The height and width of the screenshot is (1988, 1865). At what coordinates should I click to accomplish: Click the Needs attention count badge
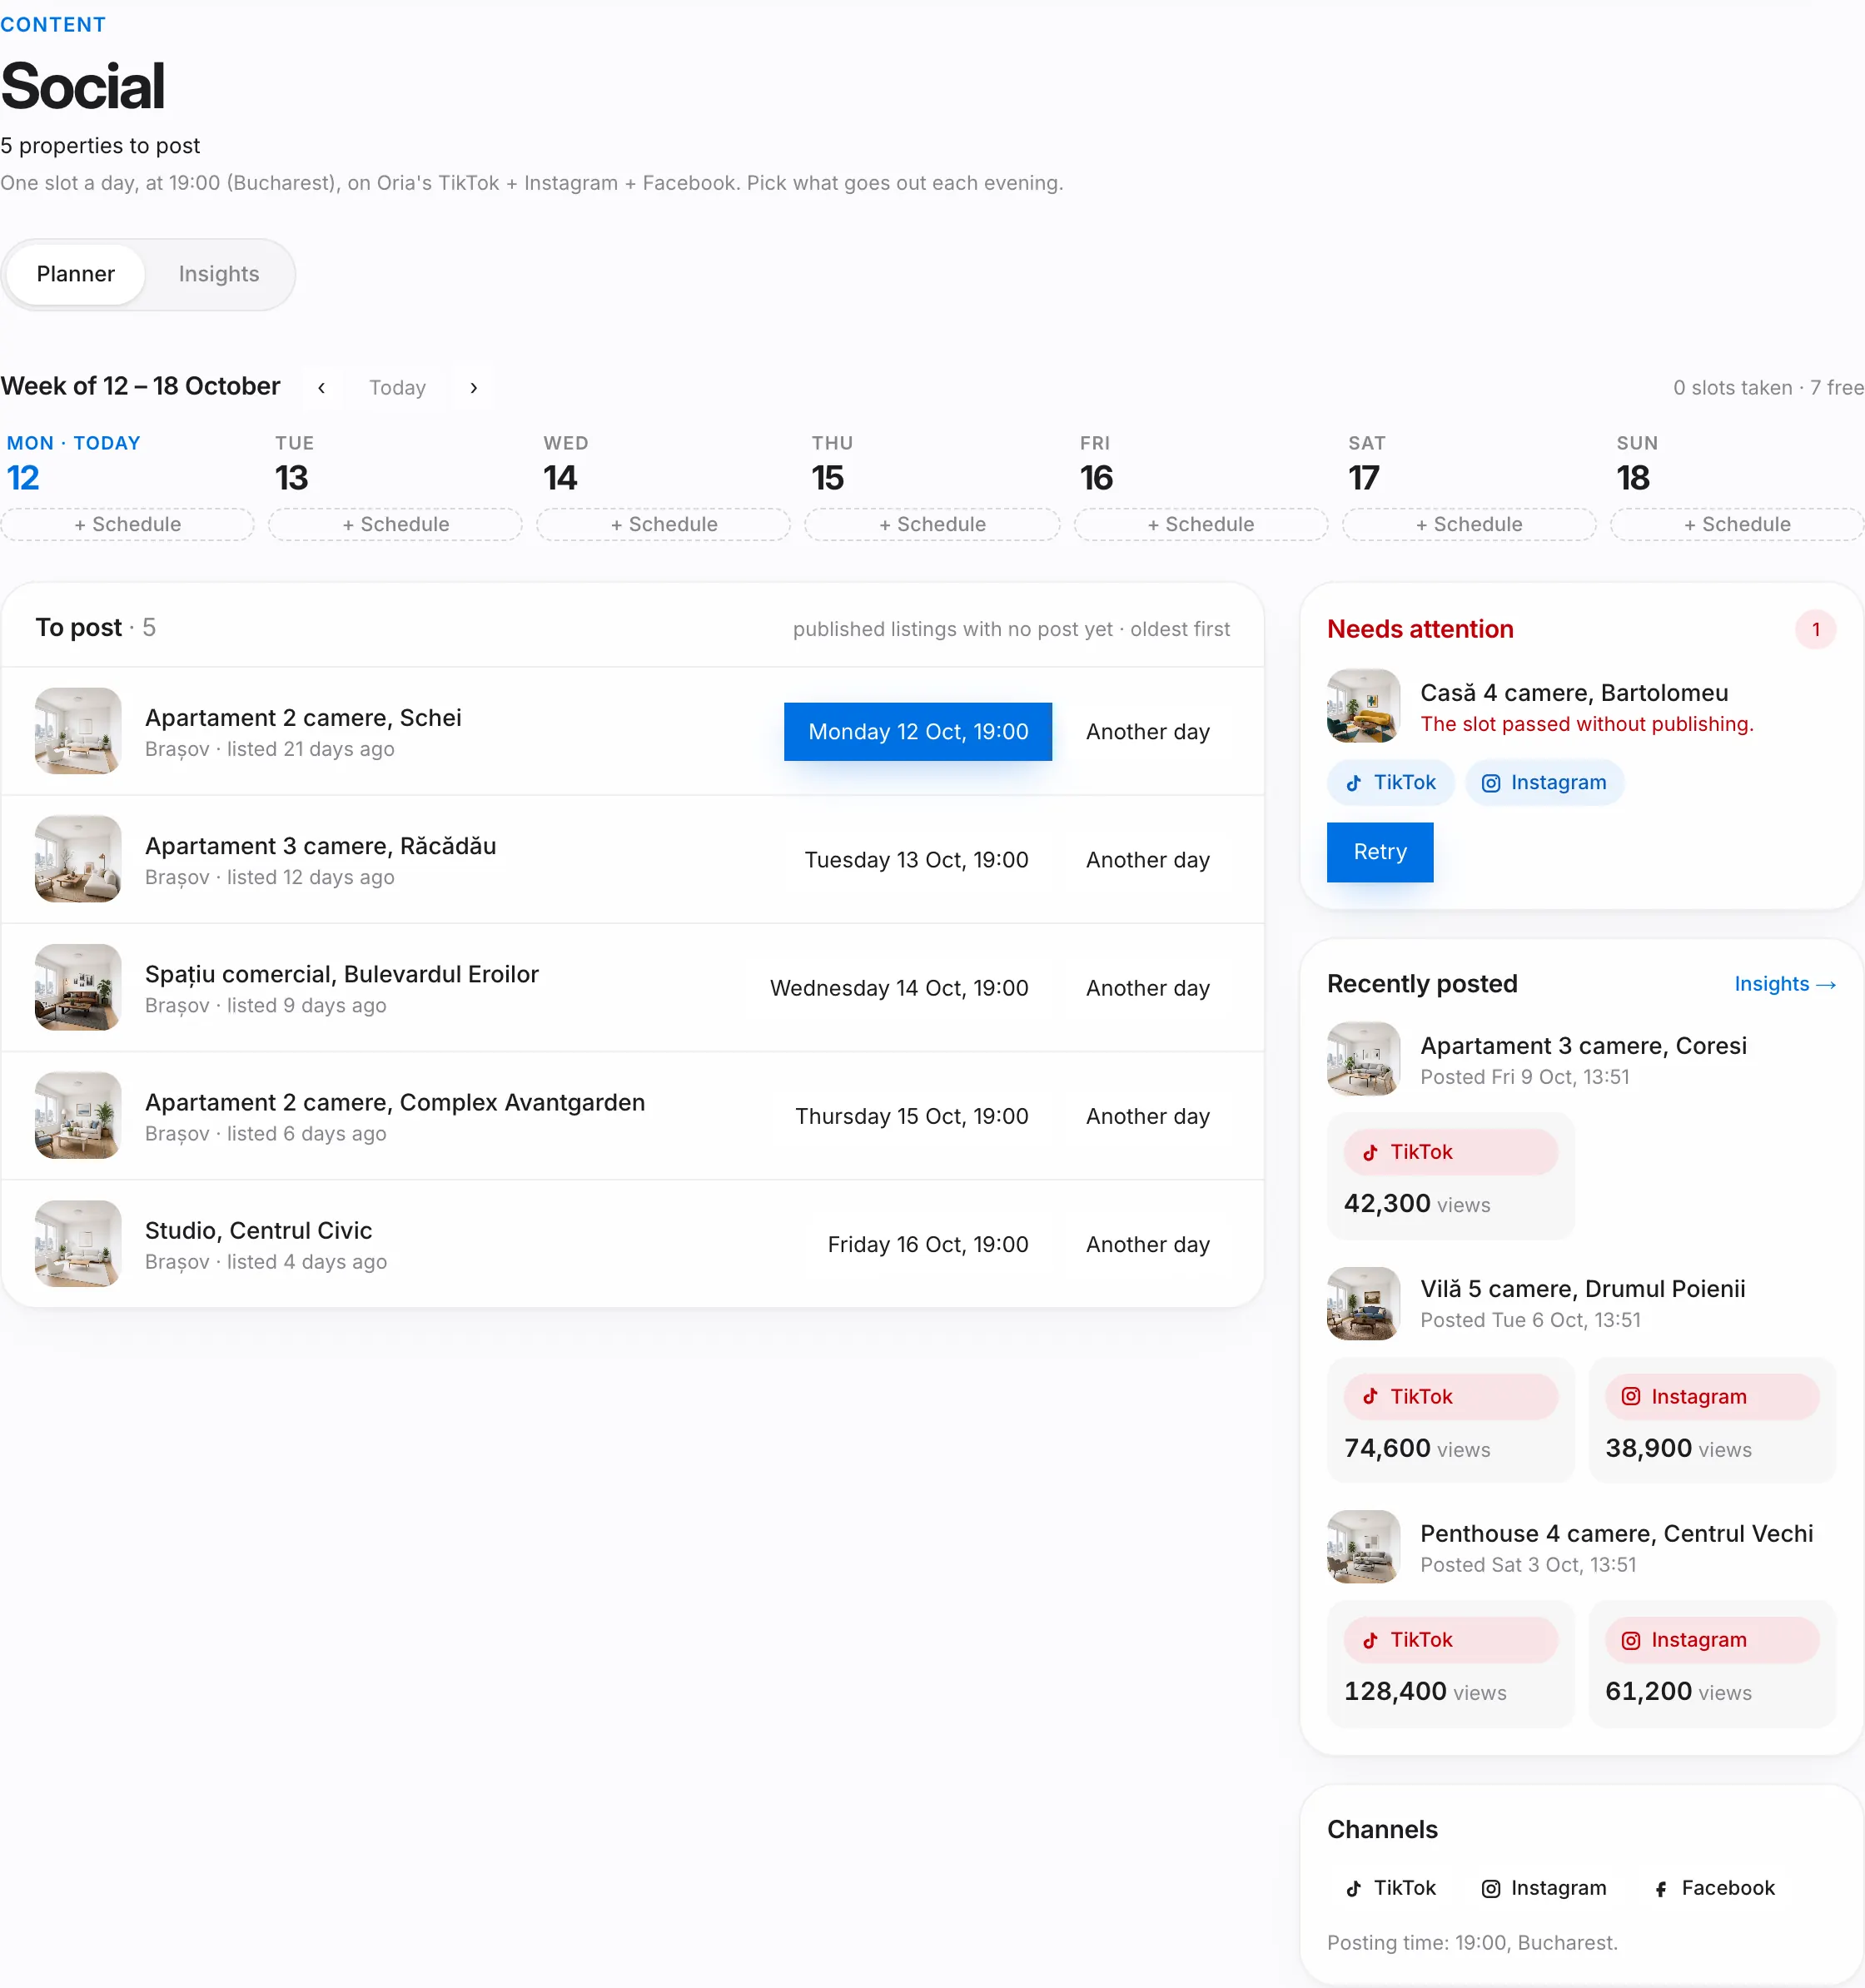(1815, 629)
